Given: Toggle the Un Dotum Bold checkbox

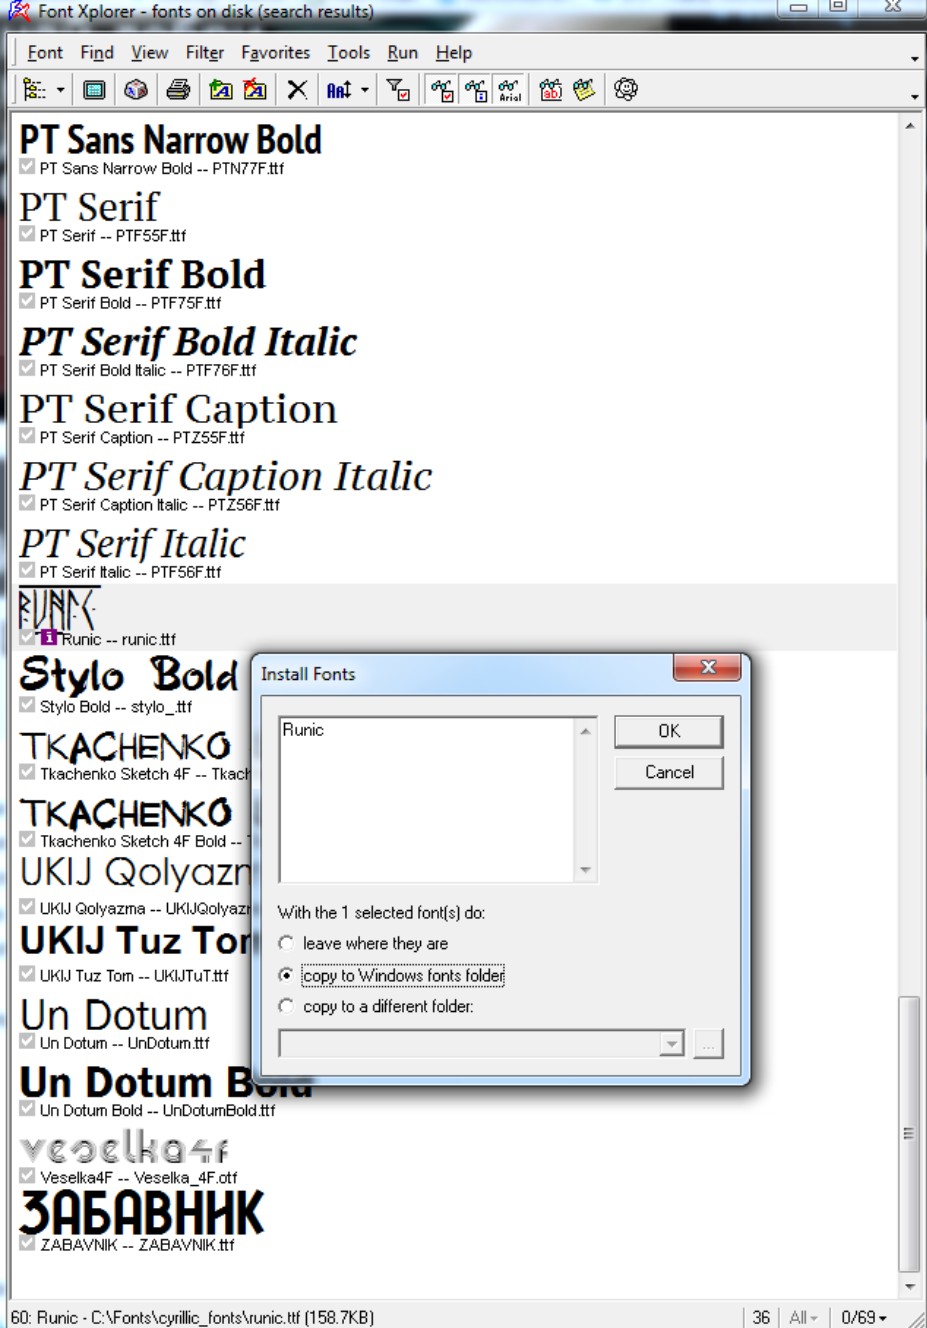Looking at the screenshot, I should (27, 1108).
